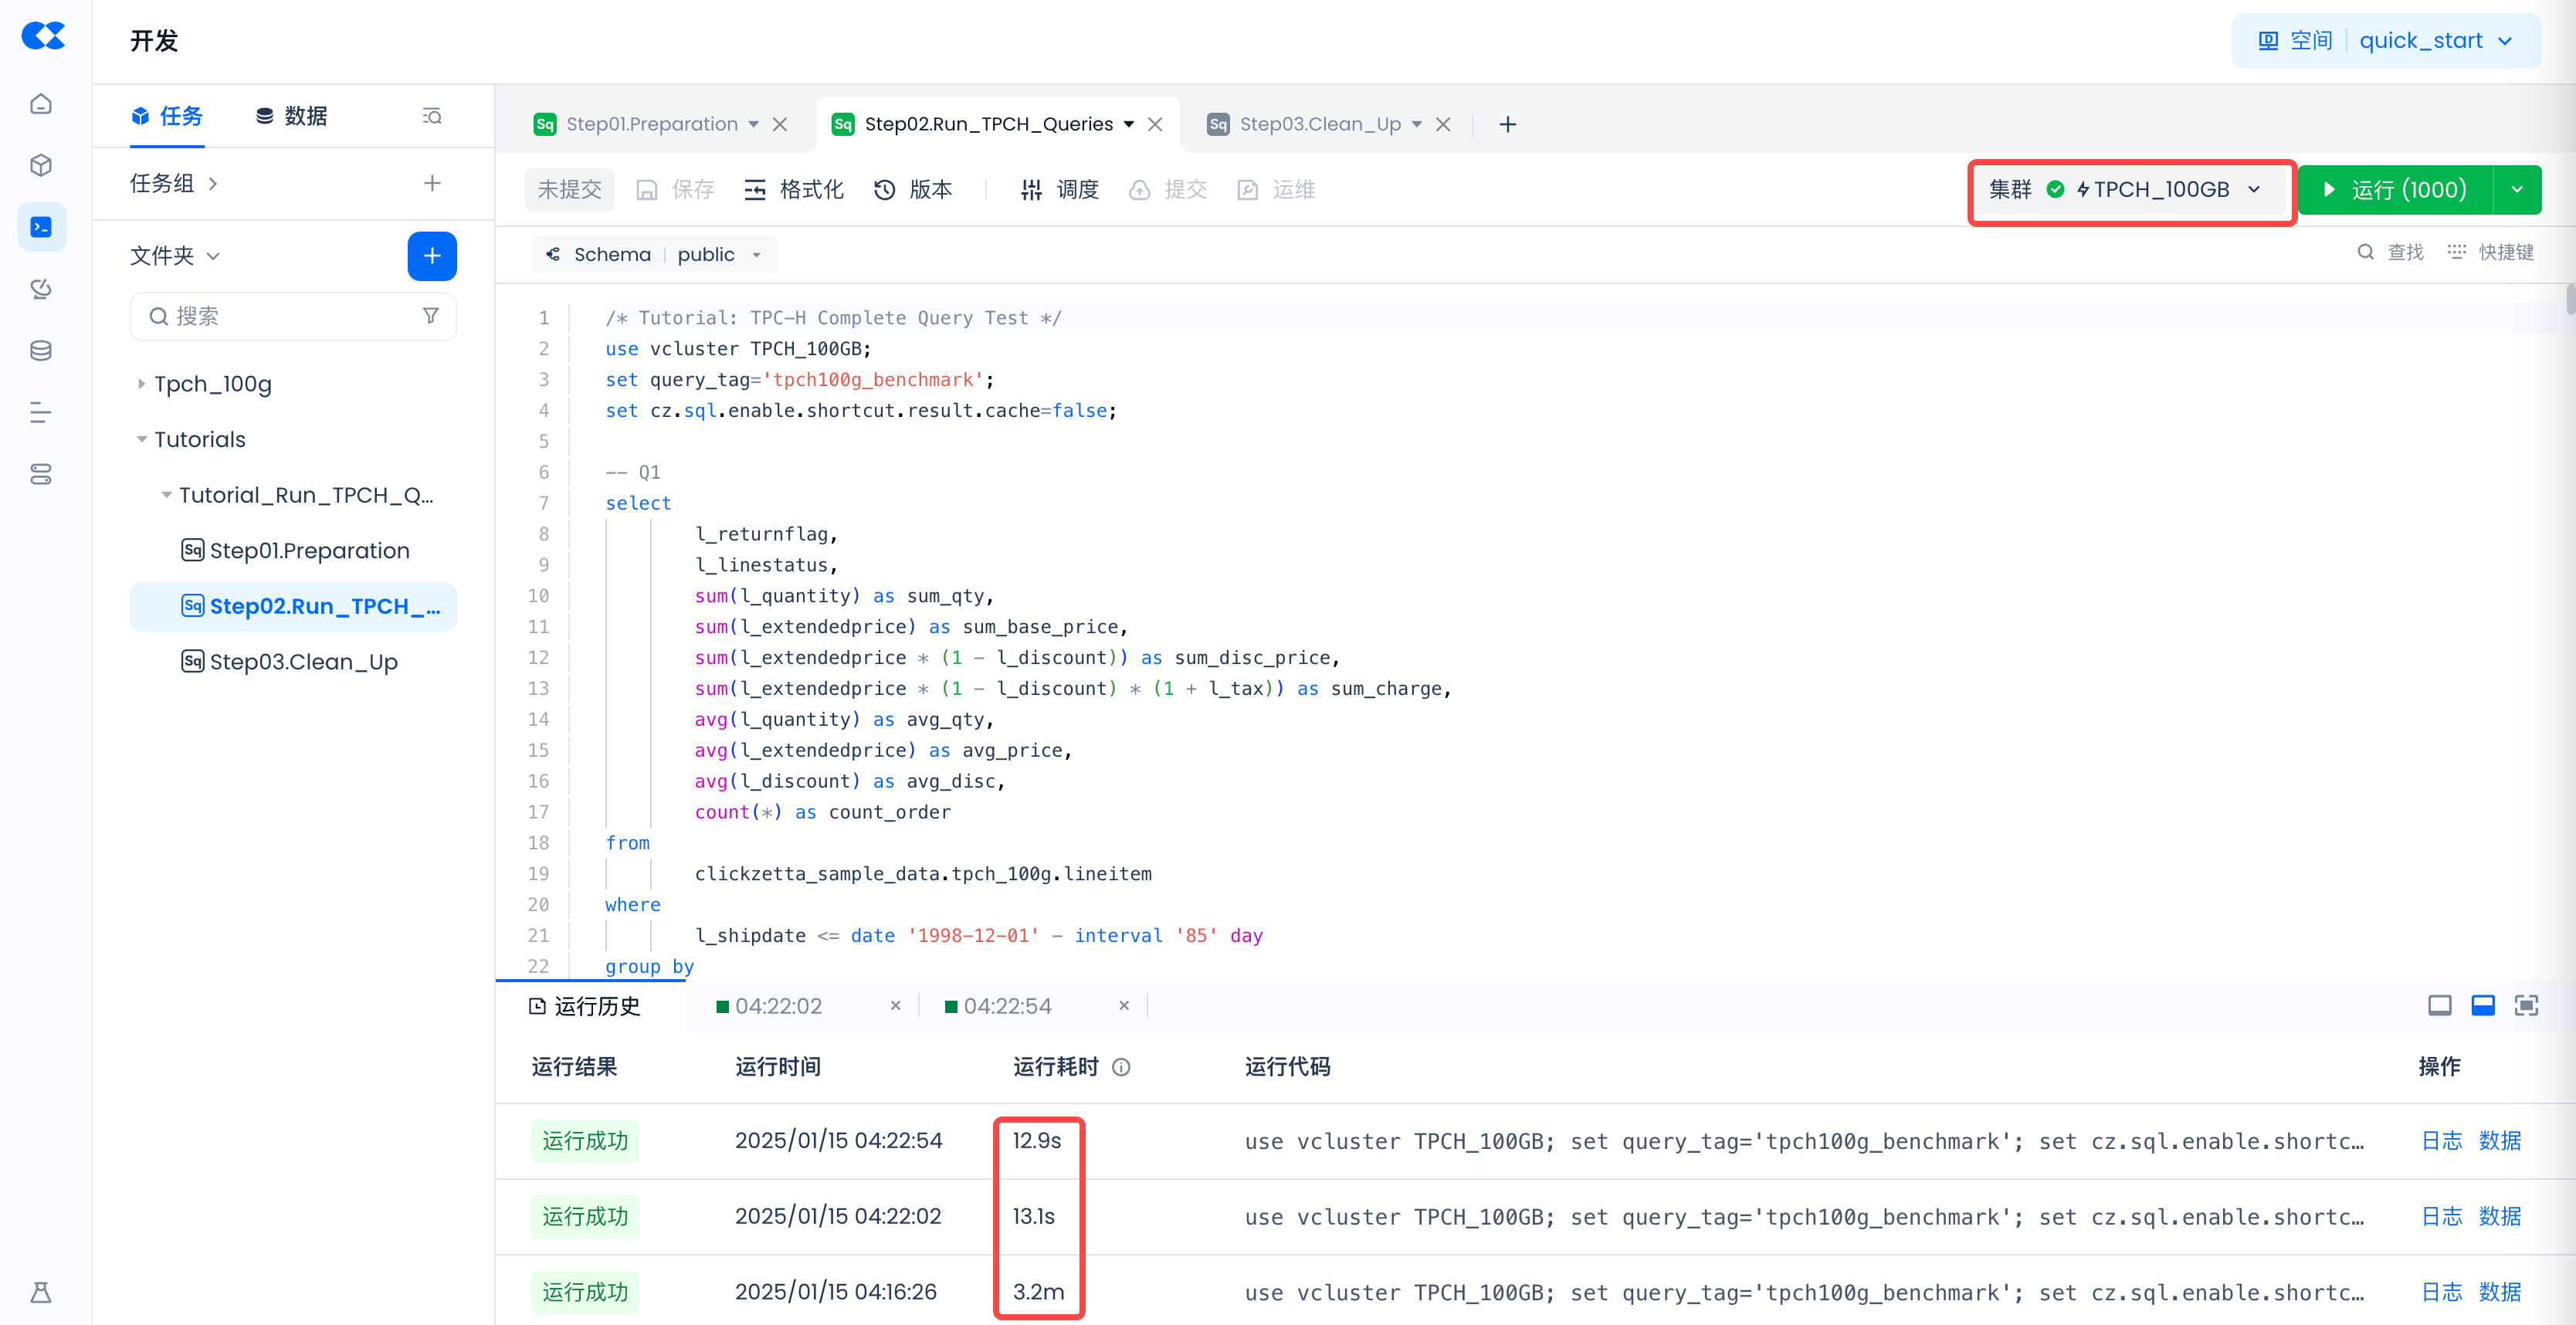Click the 保存 save button
Viewport: 2576px width, 1325px height.
[676, 190]
